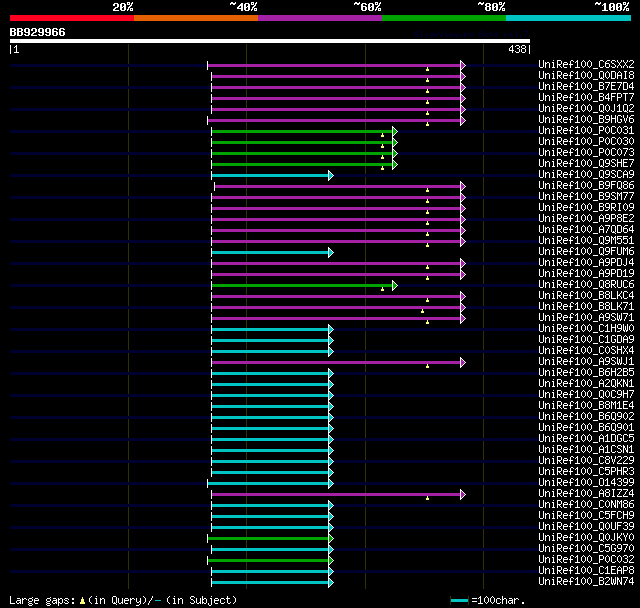Image resolution: width=640 pixels, height=608 pixels.
Task: Open hit UniRef100_B7E7D4
Action: (x=586, y=87)
